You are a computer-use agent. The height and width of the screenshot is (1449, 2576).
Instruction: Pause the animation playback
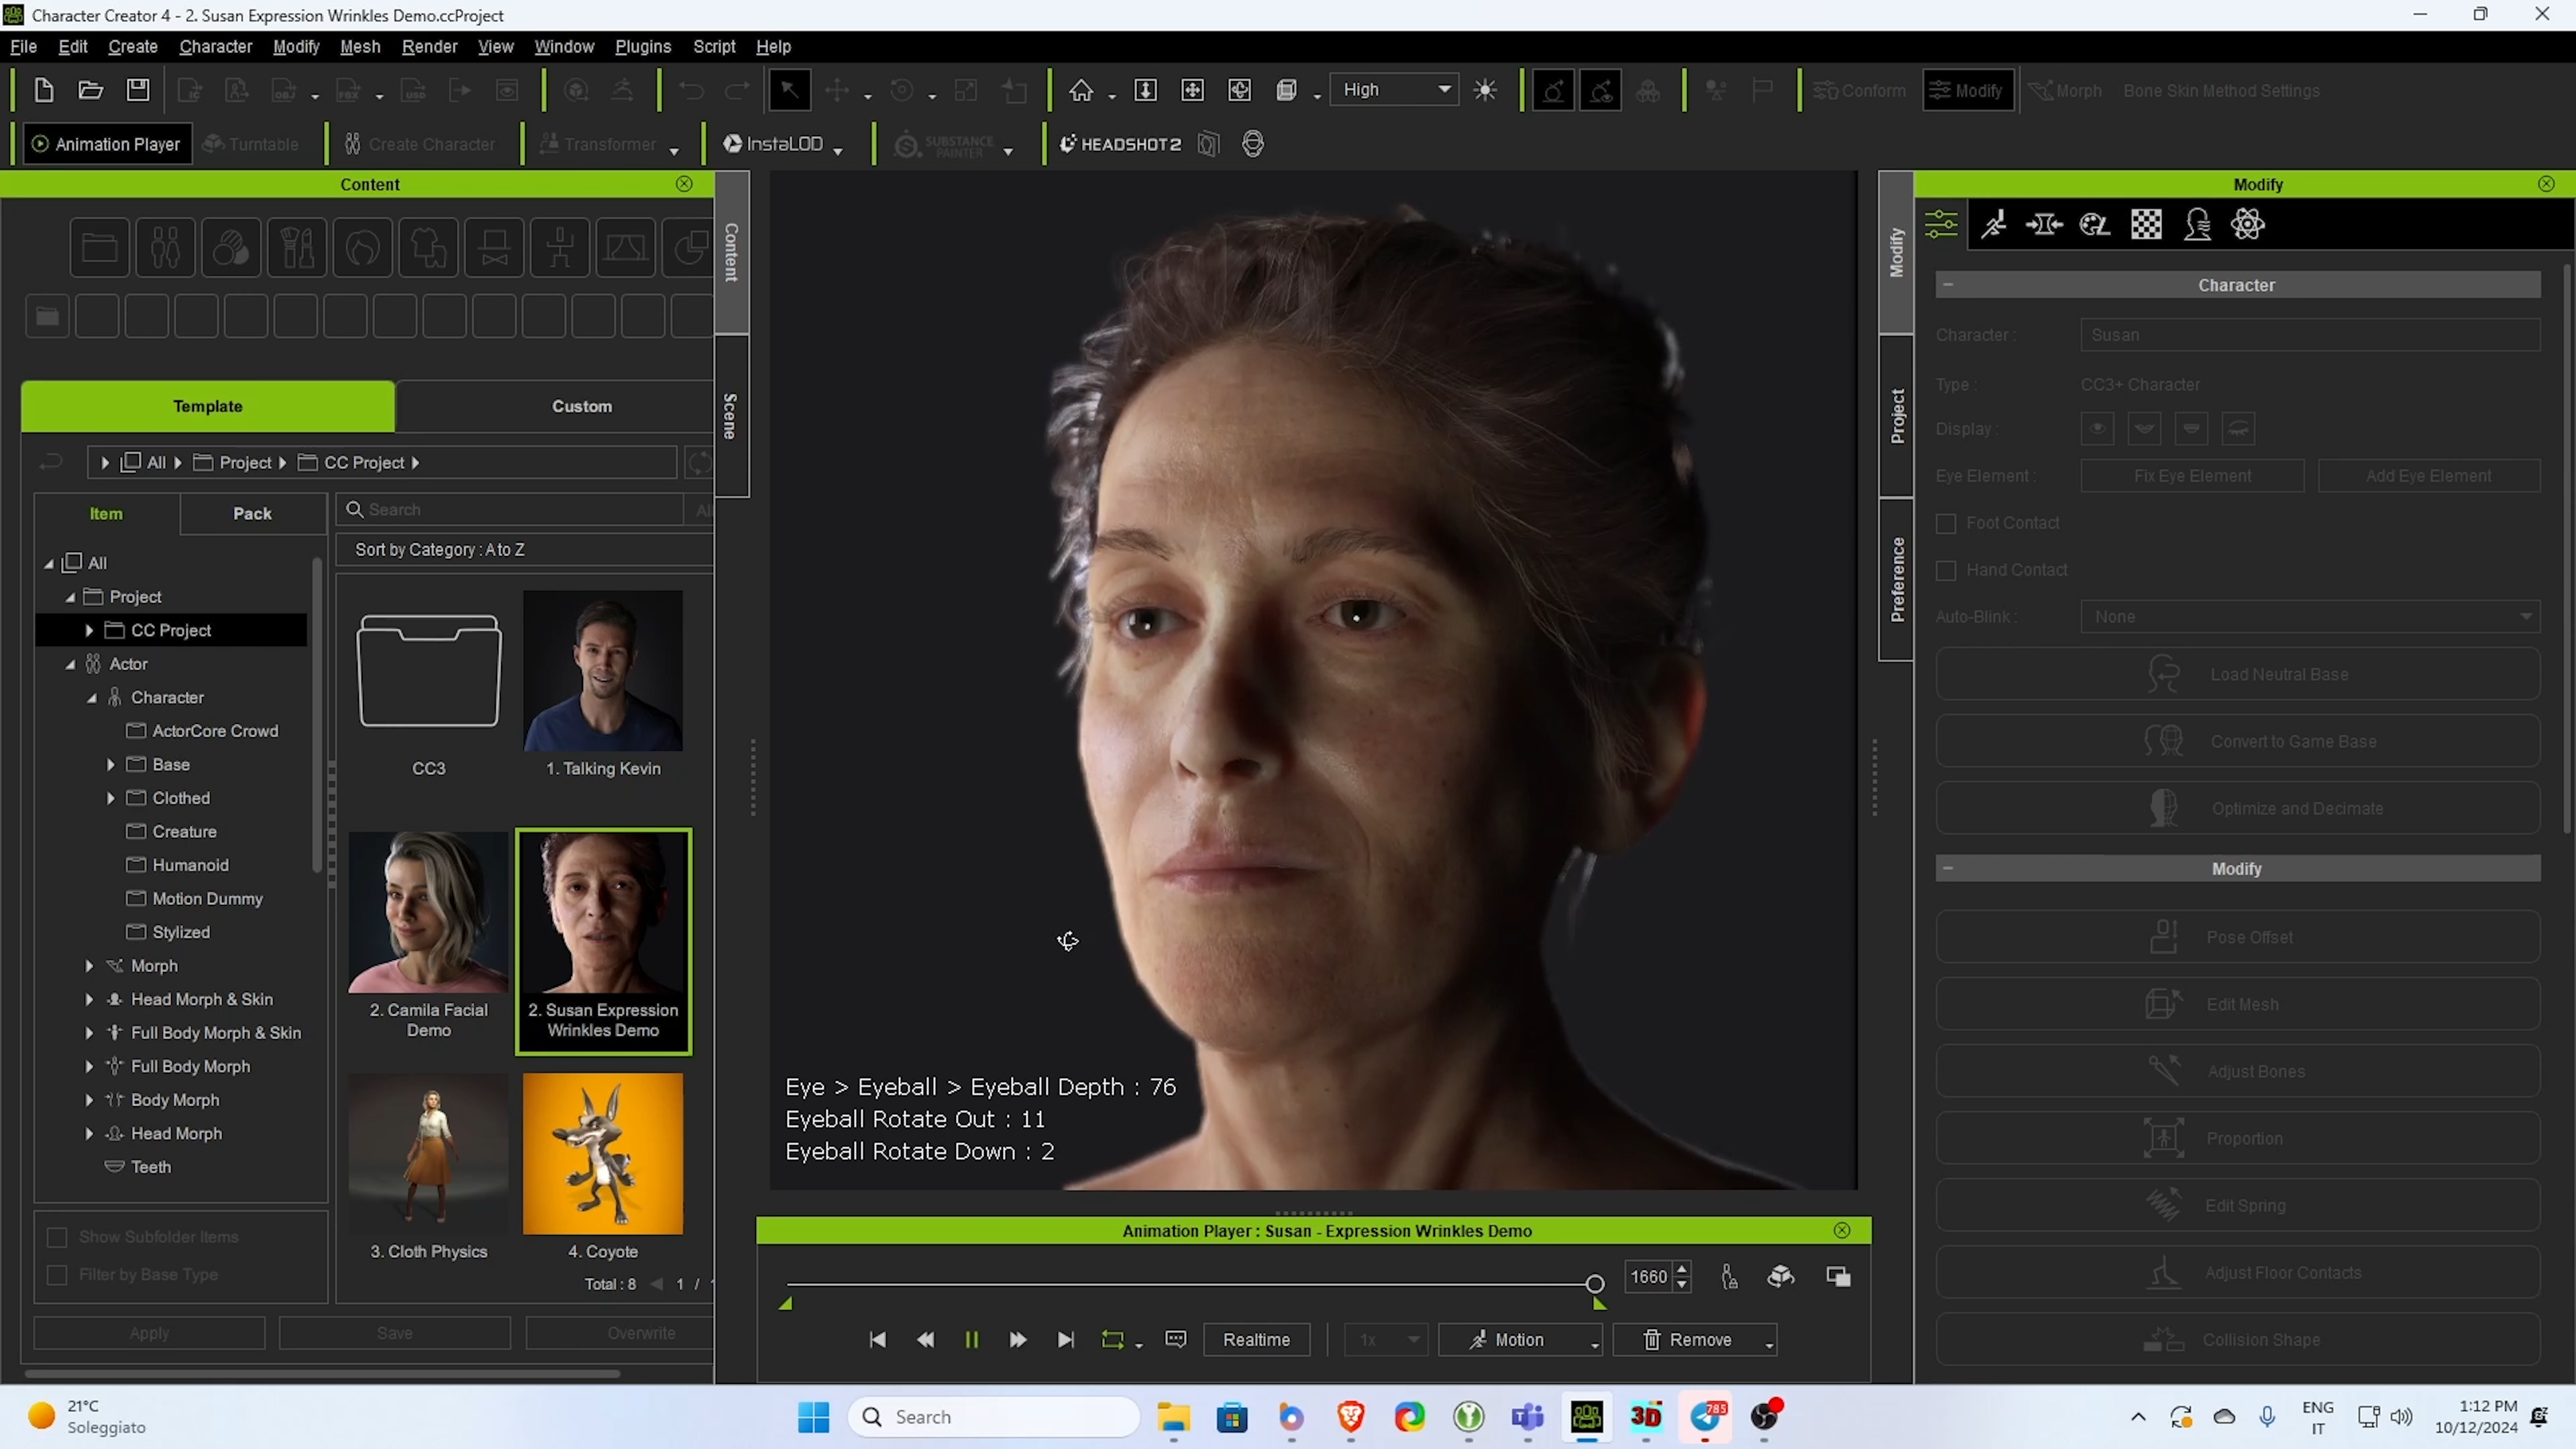click(x=971, y=1340)
